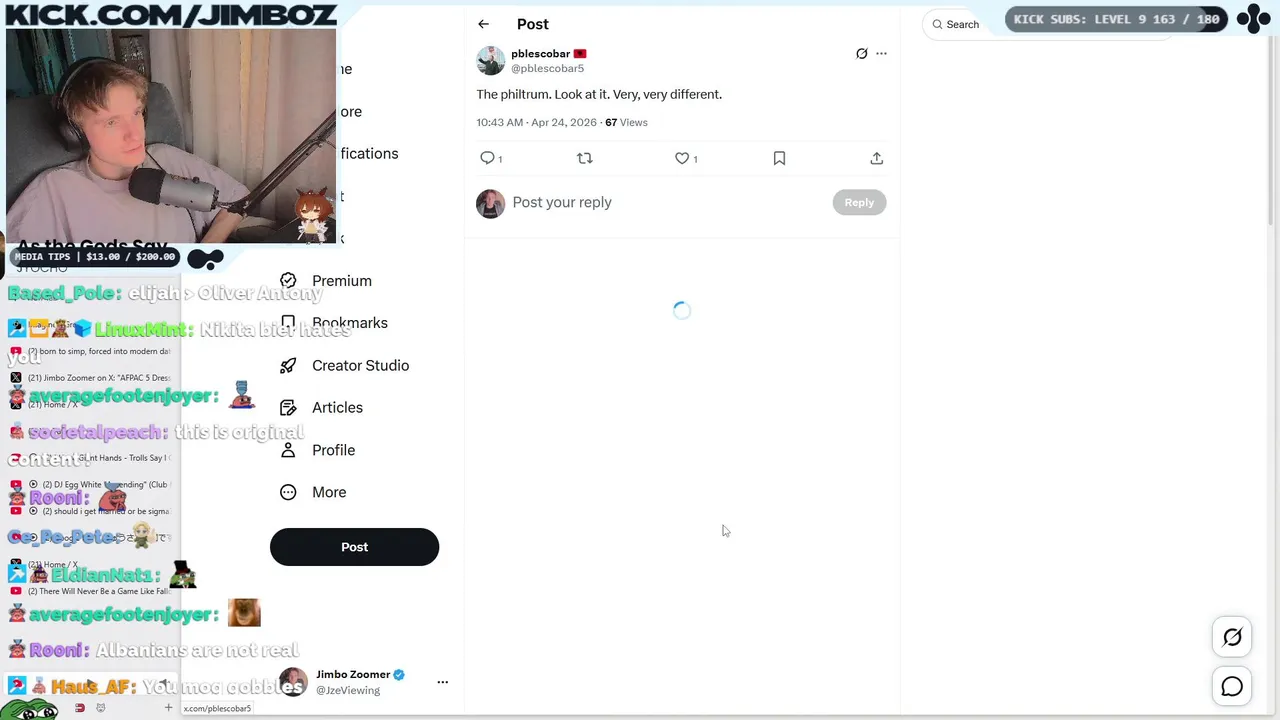This screenshot has width=1280, height=720.
Task: Repost the pblescobar tweet
Action: [x=585, y=158]
